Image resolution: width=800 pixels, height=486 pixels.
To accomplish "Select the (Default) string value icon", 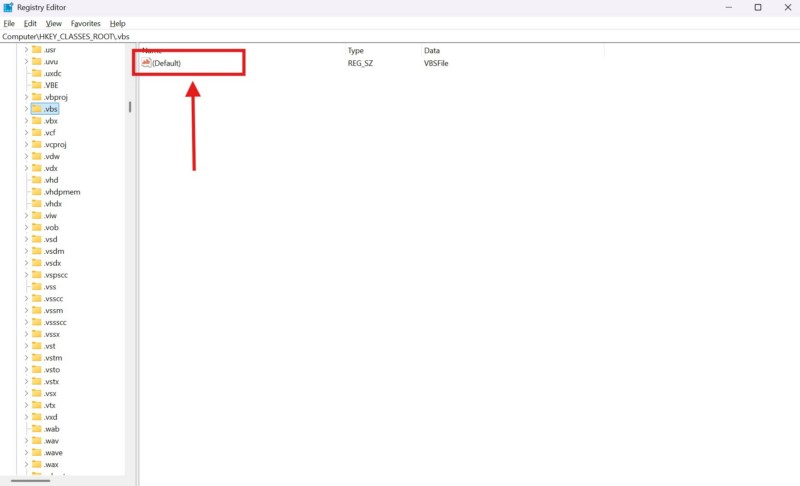I will (x=146, y=63).
